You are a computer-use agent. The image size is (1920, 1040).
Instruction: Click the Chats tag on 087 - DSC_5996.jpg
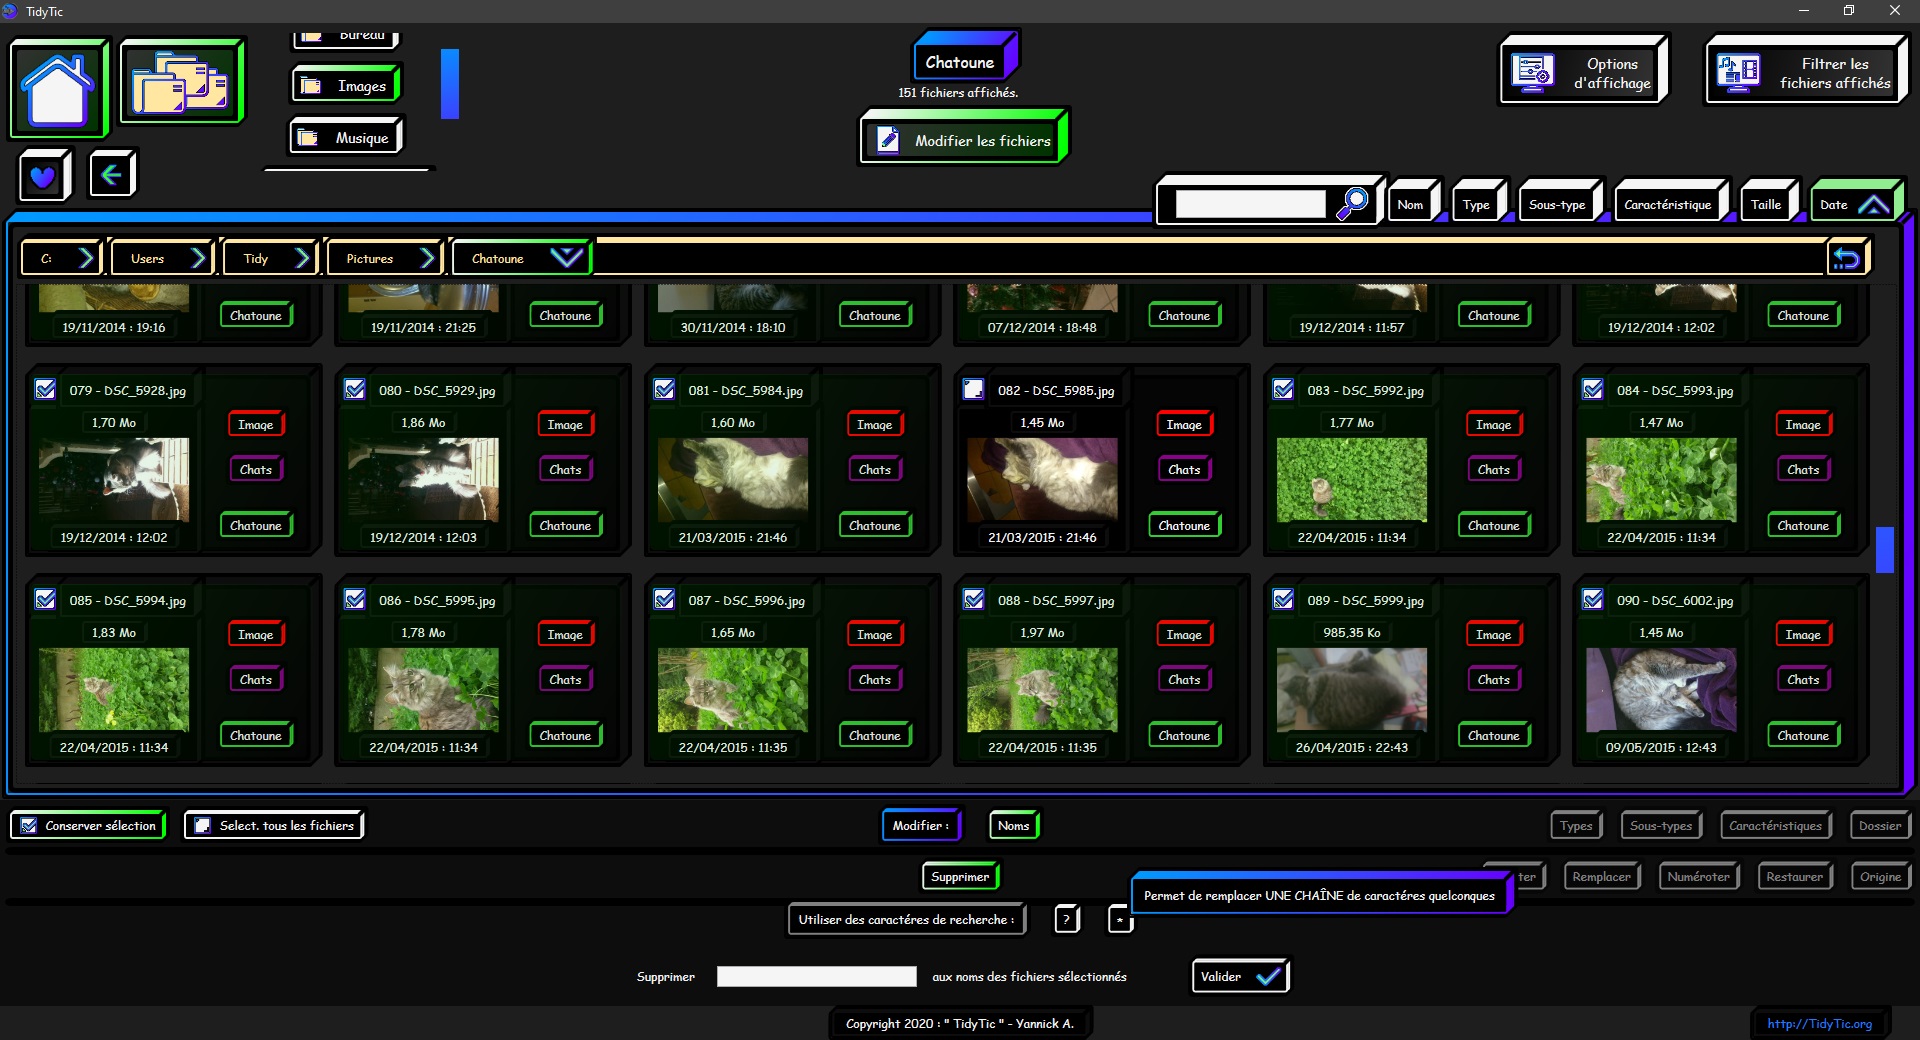pyautogui.click(x=874, y=679)
